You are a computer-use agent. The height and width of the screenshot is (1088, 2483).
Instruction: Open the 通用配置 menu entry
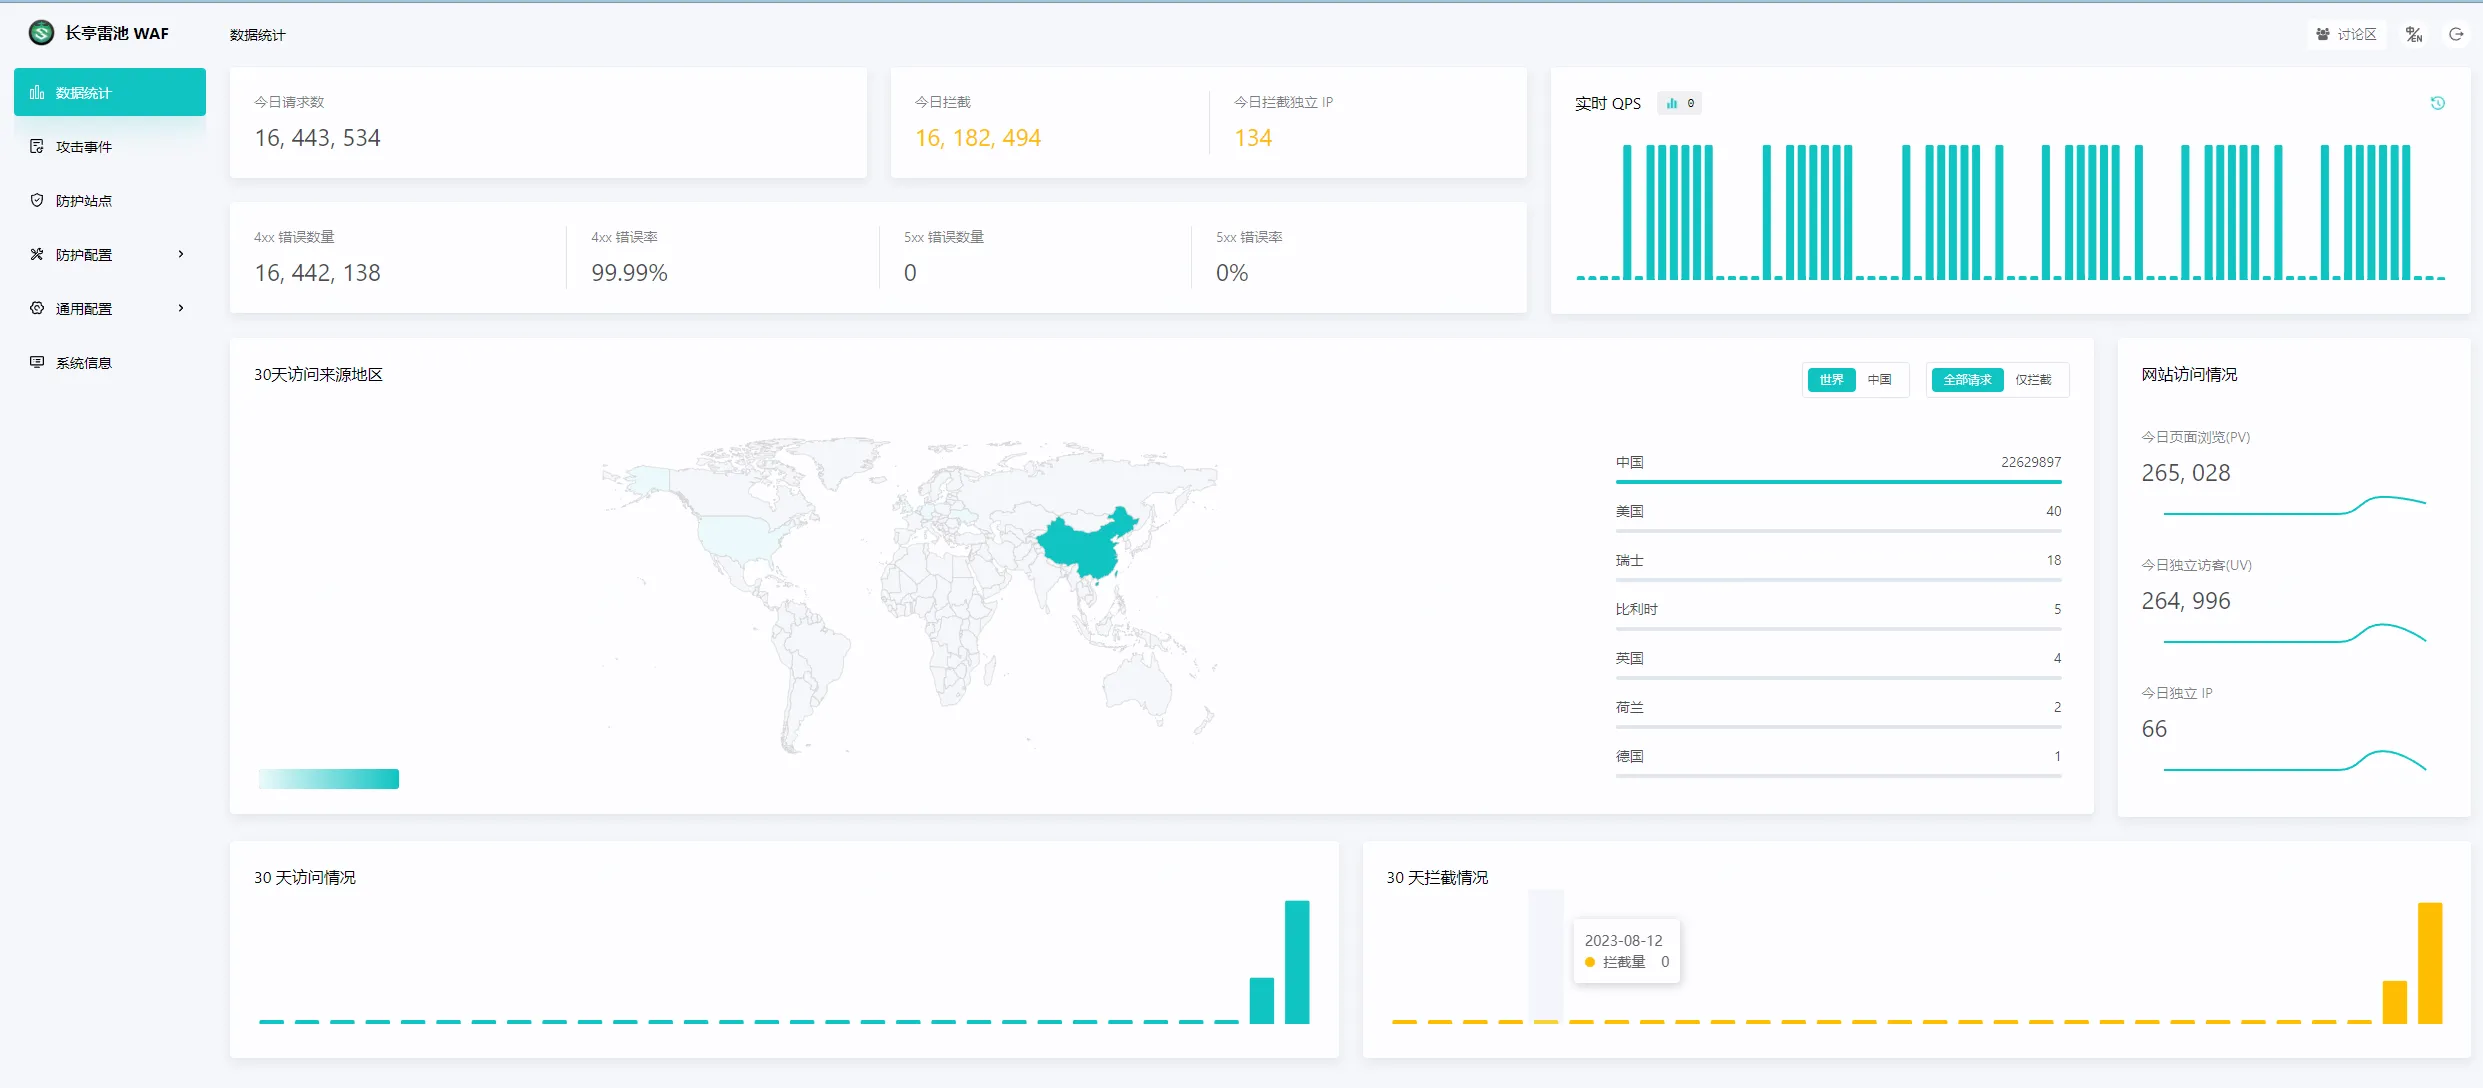[x=84, y=308]
